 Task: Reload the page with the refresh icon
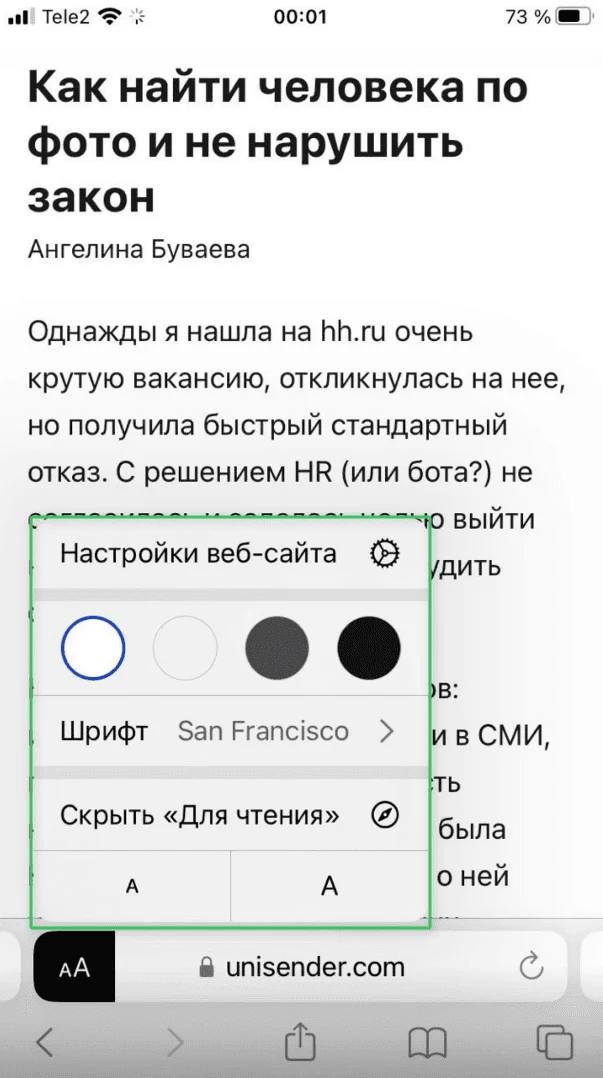(x=532, y=966)
